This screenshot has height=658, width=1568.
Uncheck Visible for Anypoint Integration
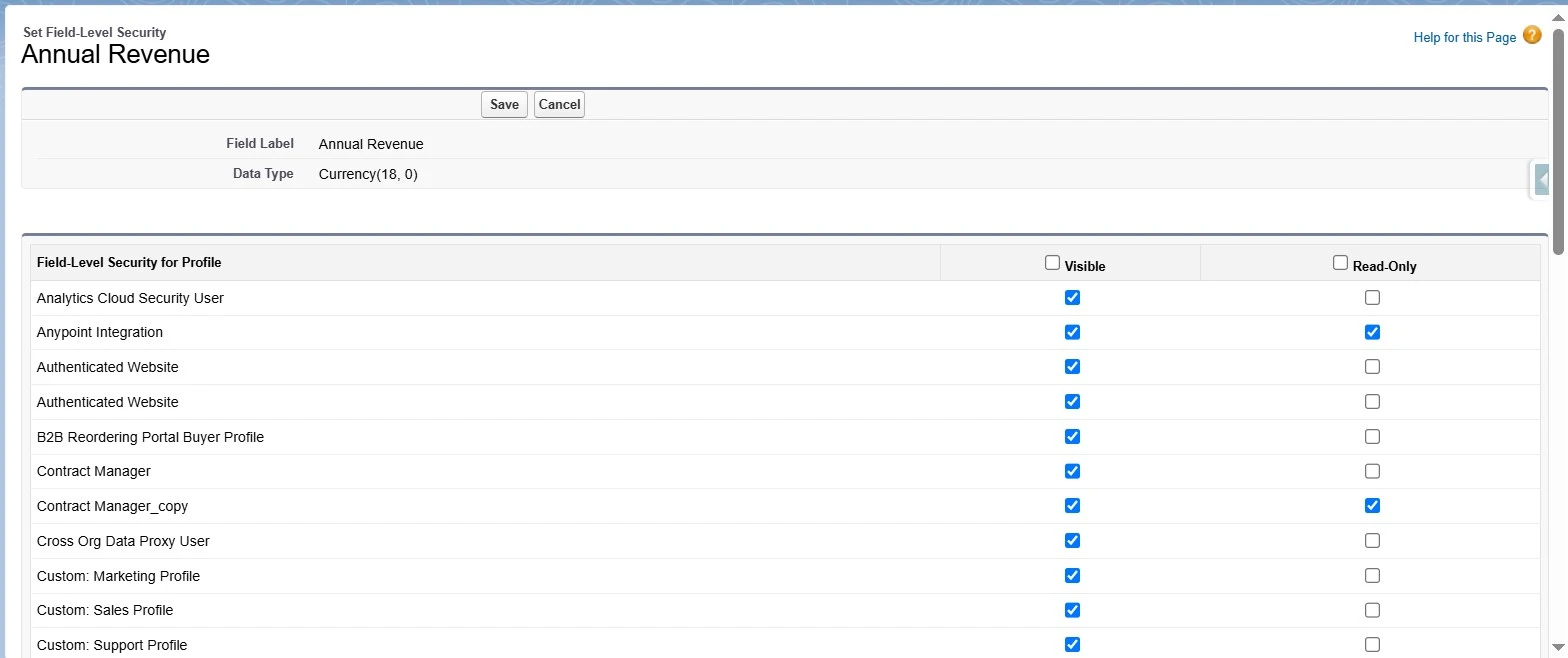(x=1072, y=332)
